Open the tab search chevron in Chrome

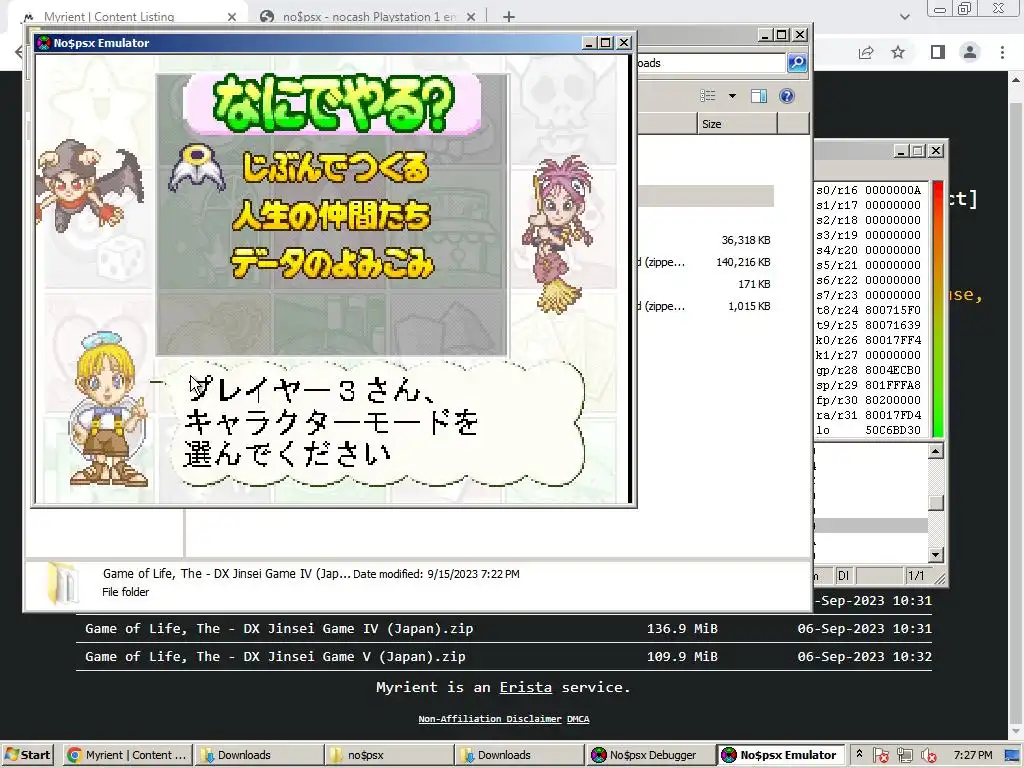coord(904,17)
